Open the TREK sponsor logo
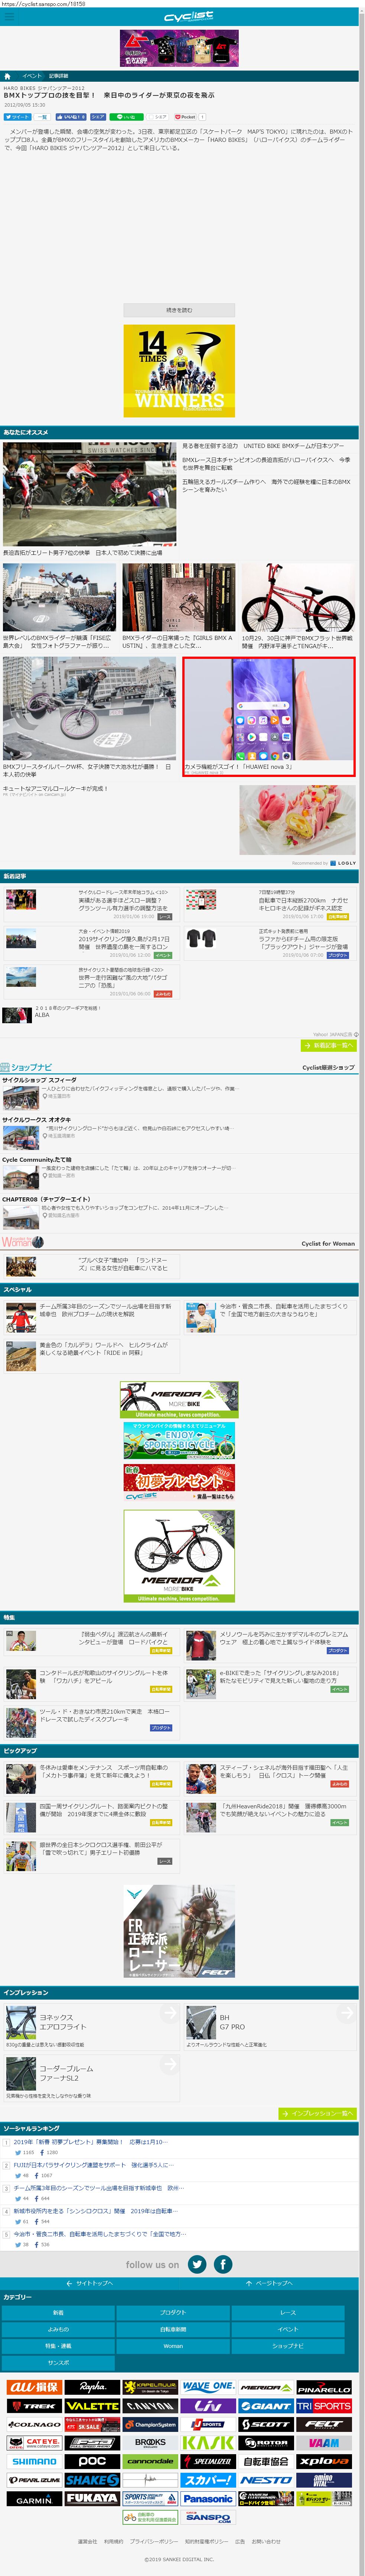The width and height of the screenshot is (365, 2576). coord(35,2406)
